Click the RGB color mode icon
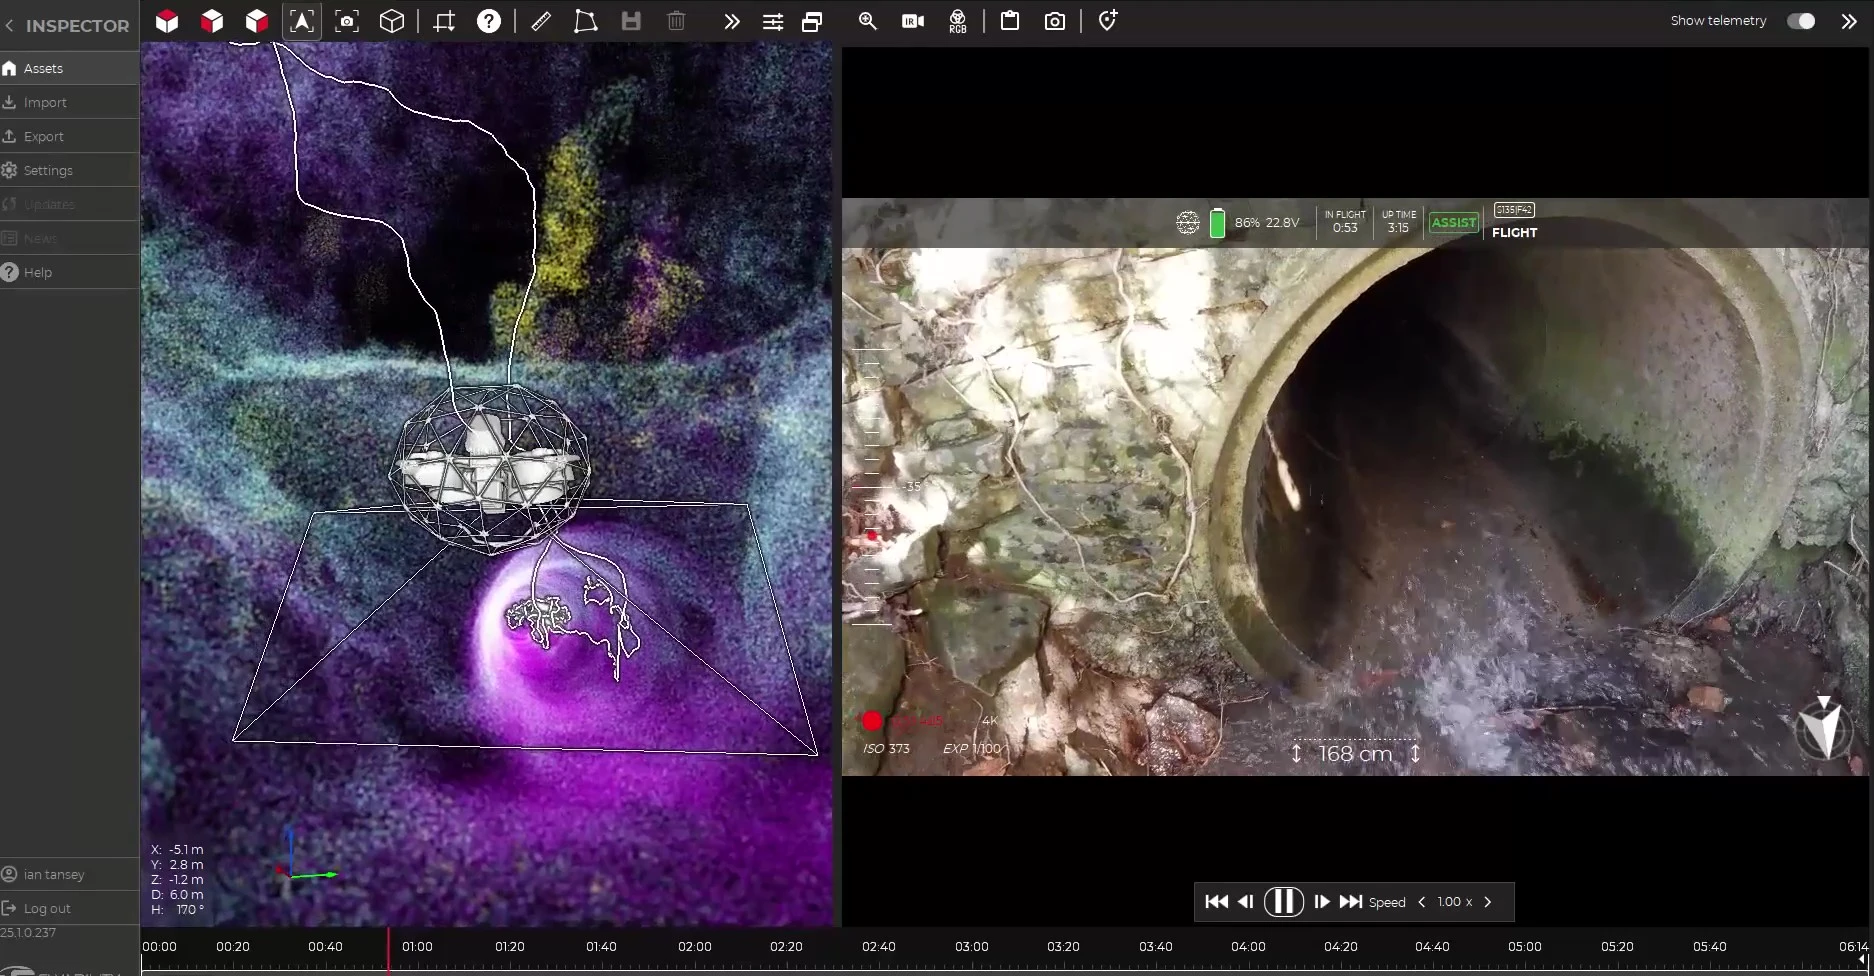1874x976 pixels. [957, 21]
